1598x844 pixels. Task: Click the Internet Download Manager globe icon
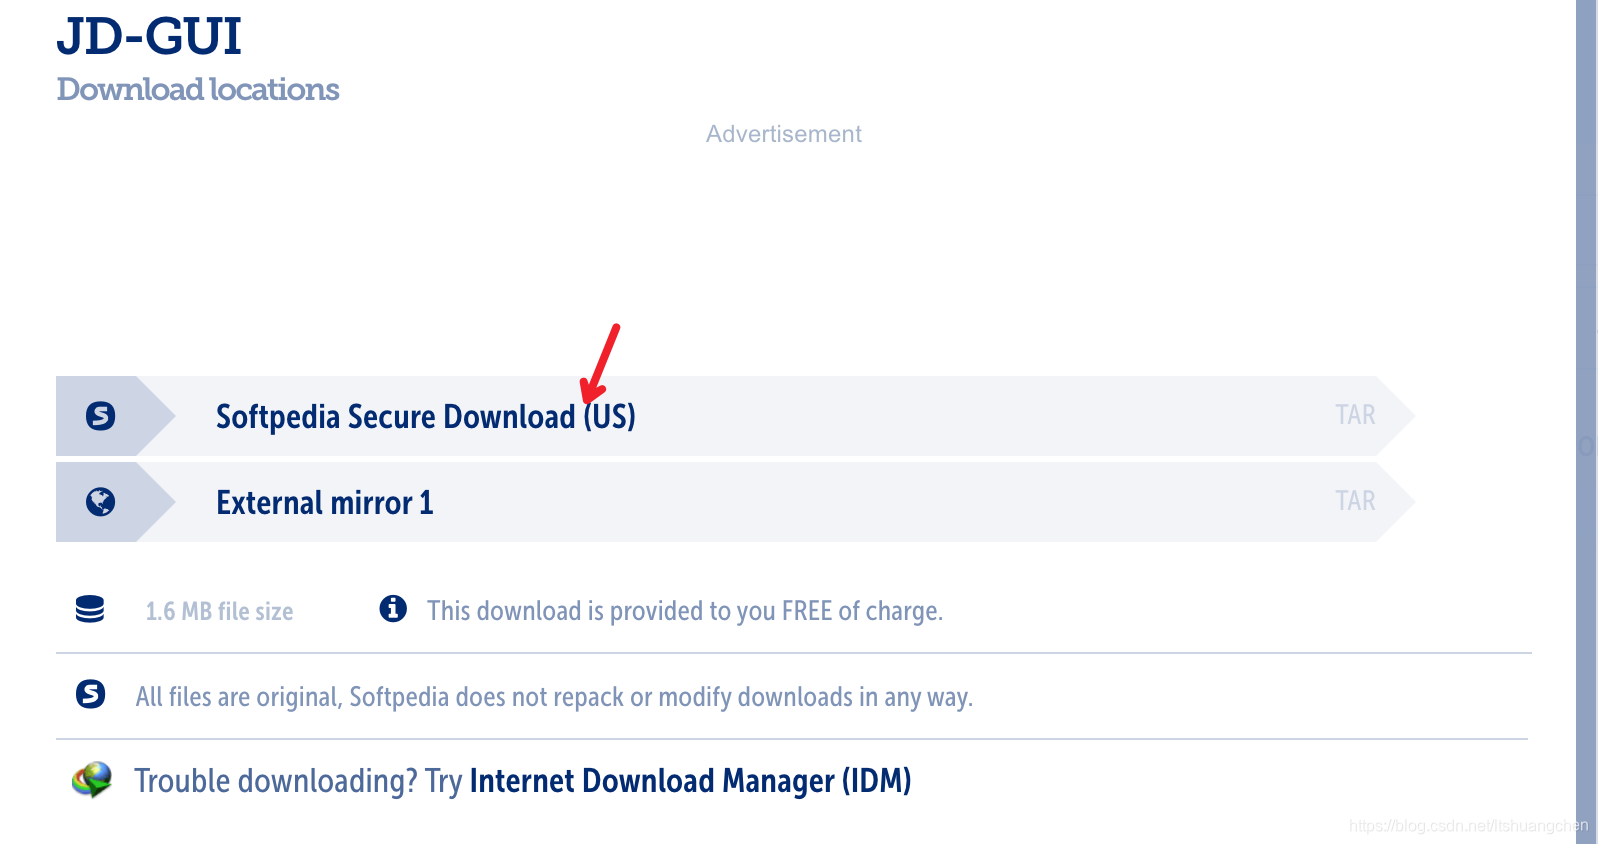click(x=92, y=780)
